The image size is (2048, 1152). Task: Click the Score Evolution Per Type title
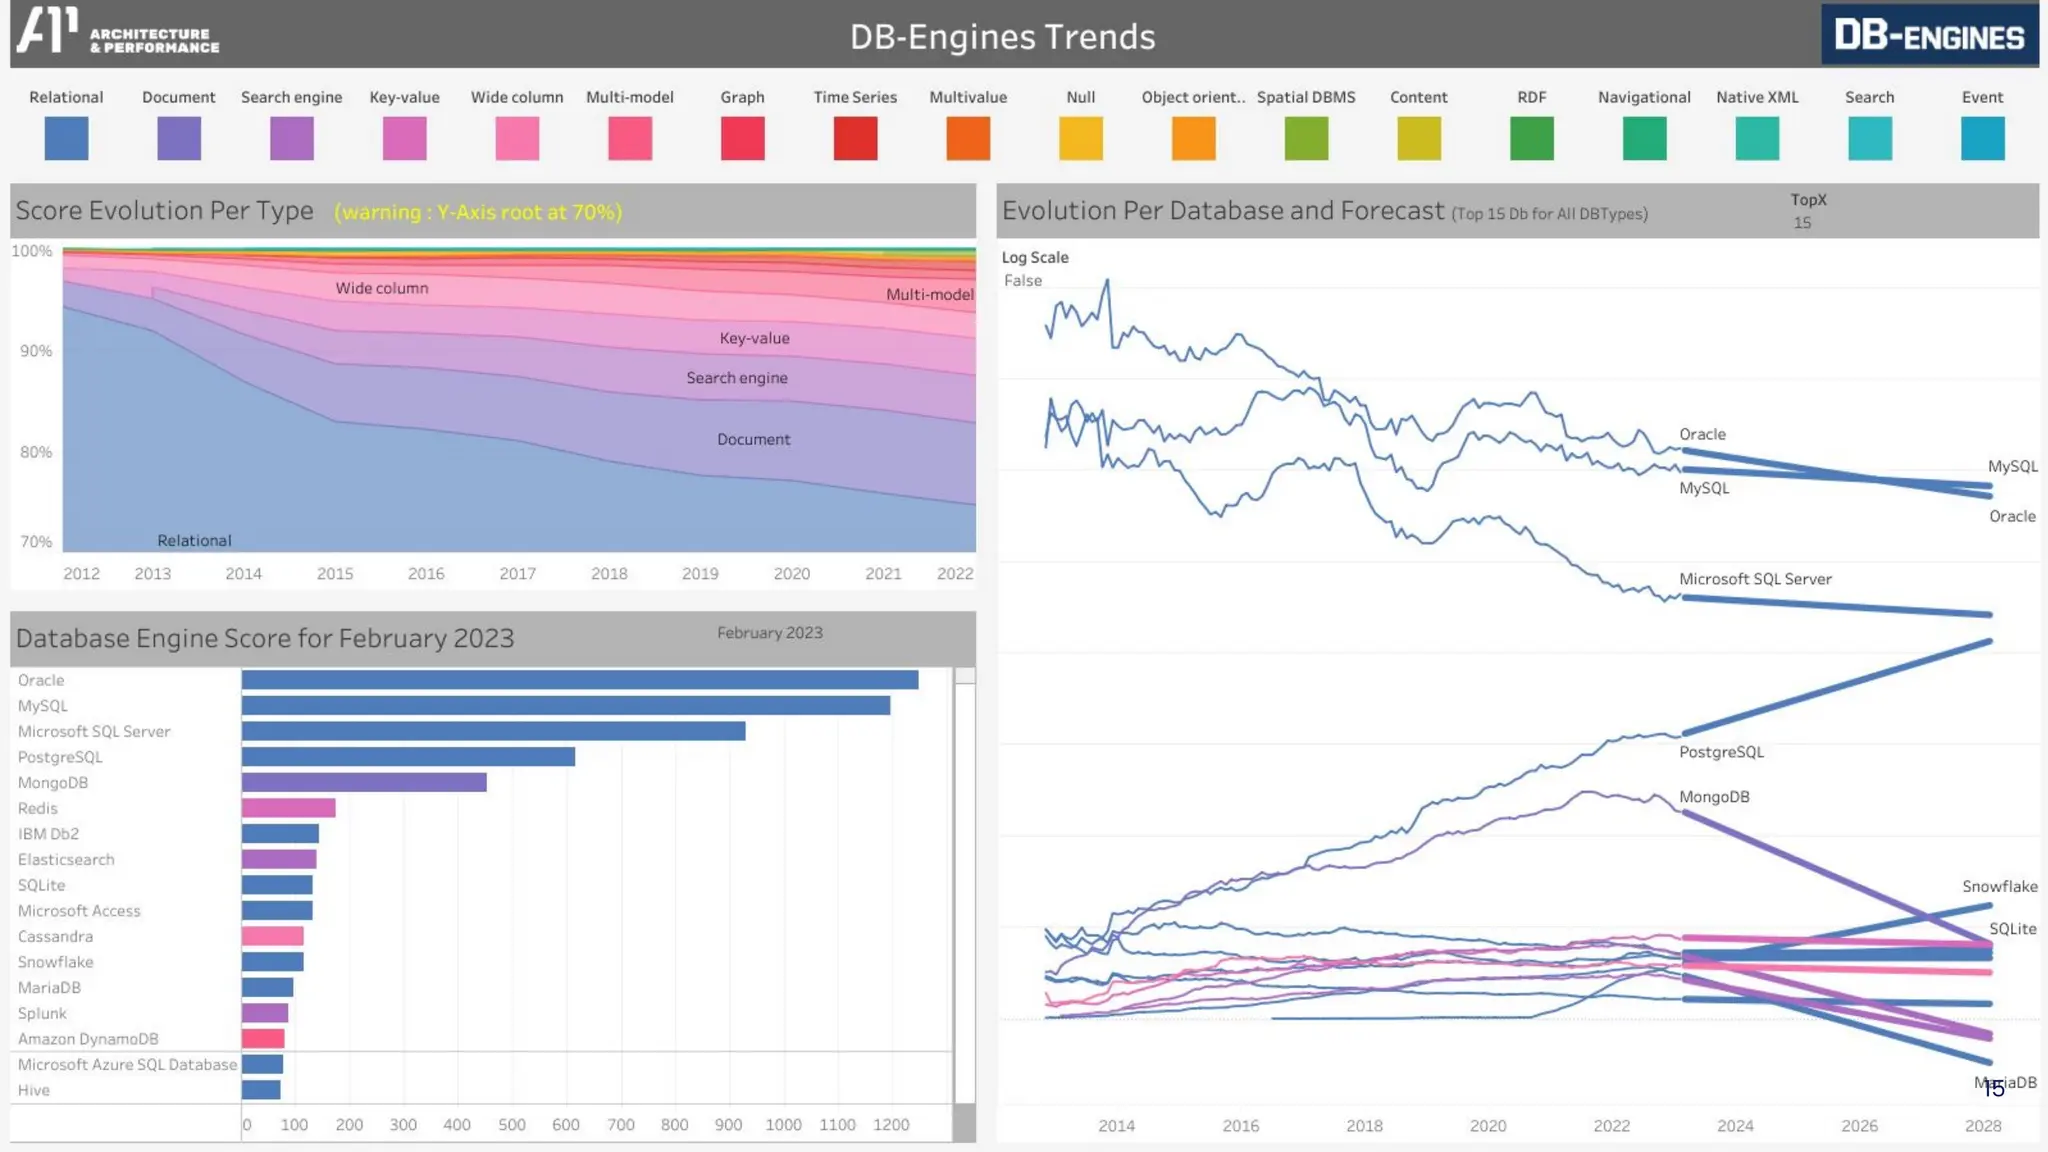tap(164, 211)
